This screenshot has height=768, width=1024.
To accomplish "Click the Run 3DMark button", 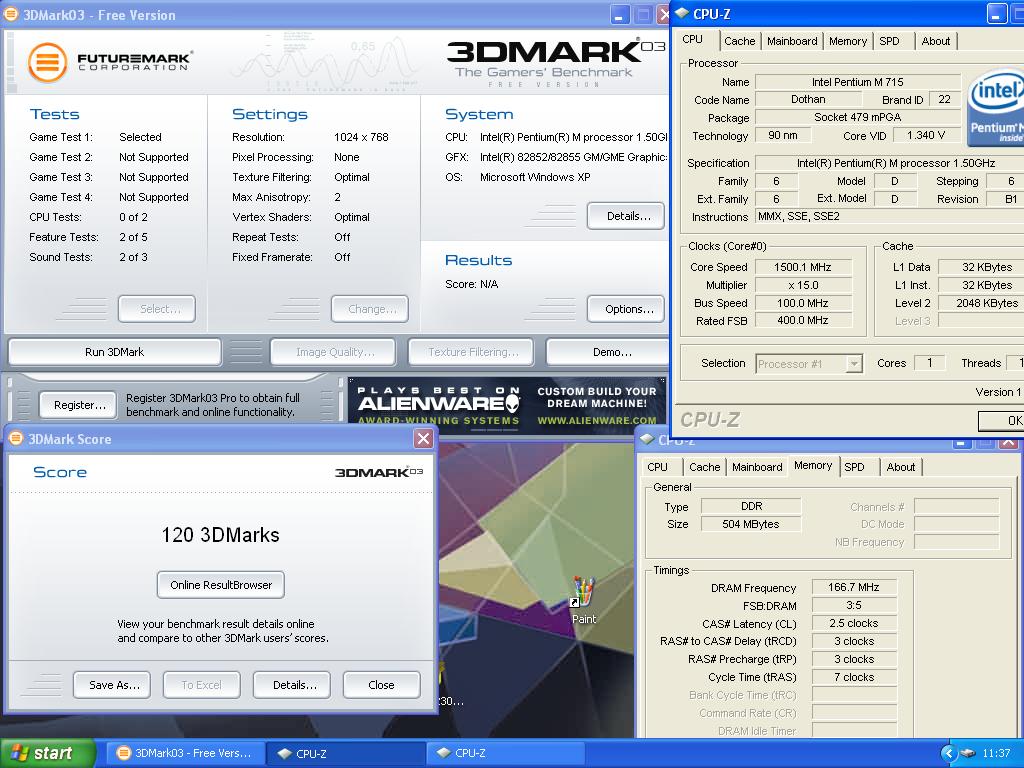I will click(x=114, y=352).
